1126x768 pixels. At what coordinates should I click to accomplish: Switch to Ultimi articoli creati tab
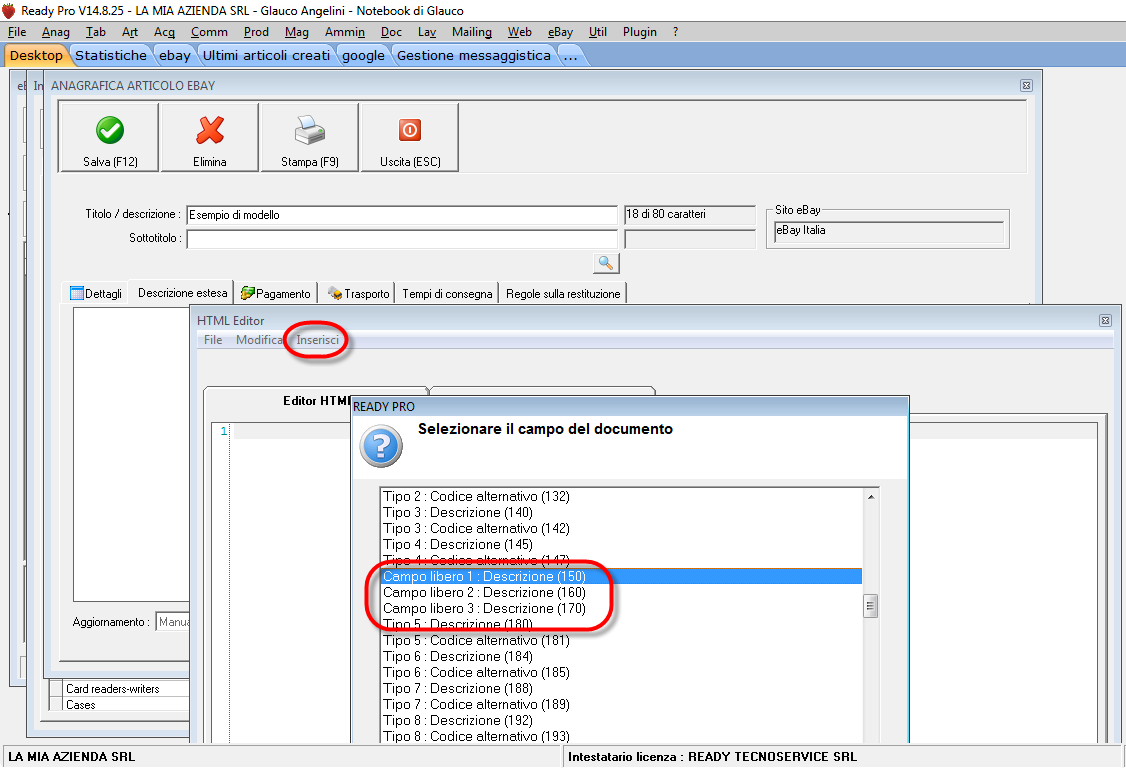266,55
